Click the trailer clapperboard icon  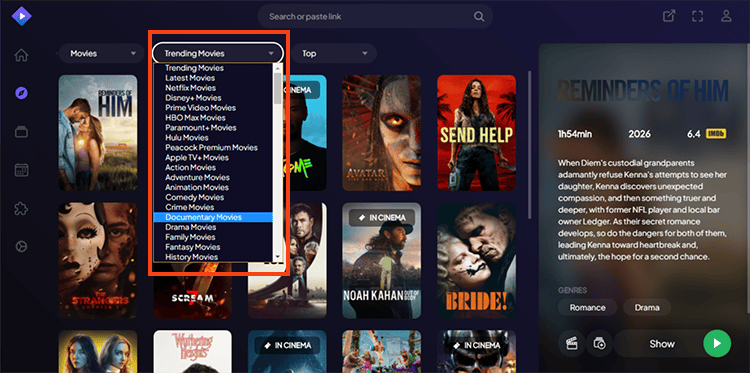[571, 343]
